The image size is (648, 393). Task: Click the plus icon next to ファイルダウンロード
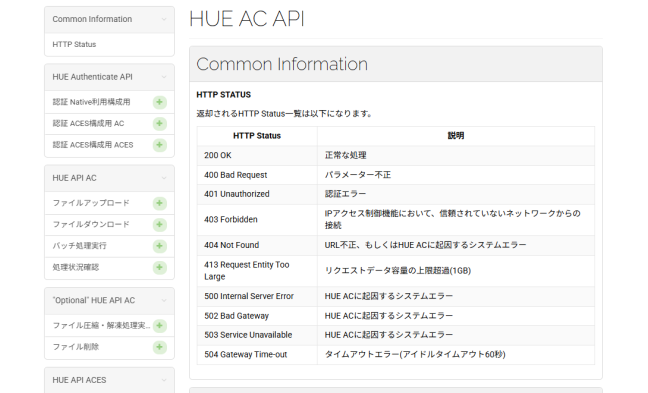[x=160, y=225]
